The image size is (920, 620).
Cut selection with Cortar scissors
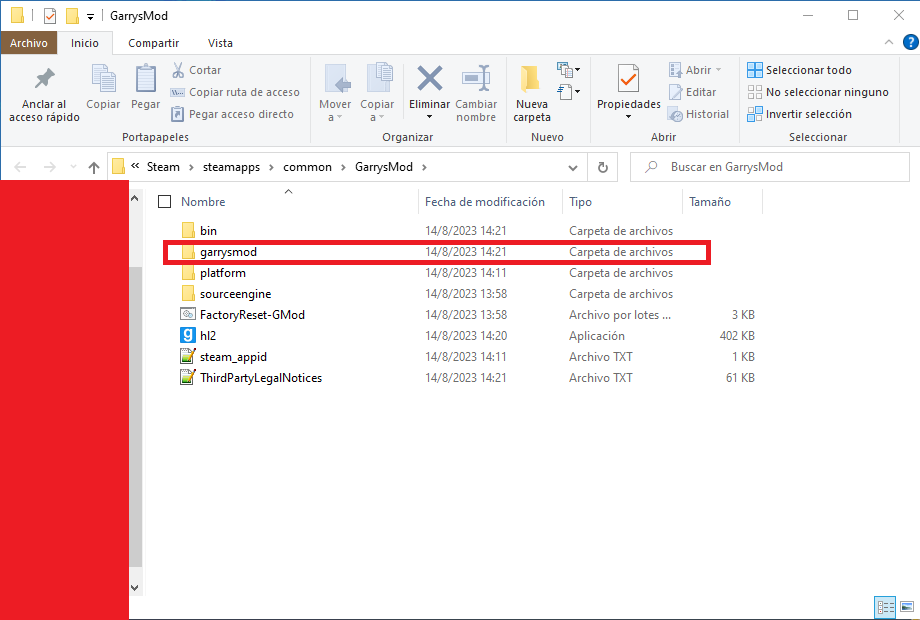point(196,70)
